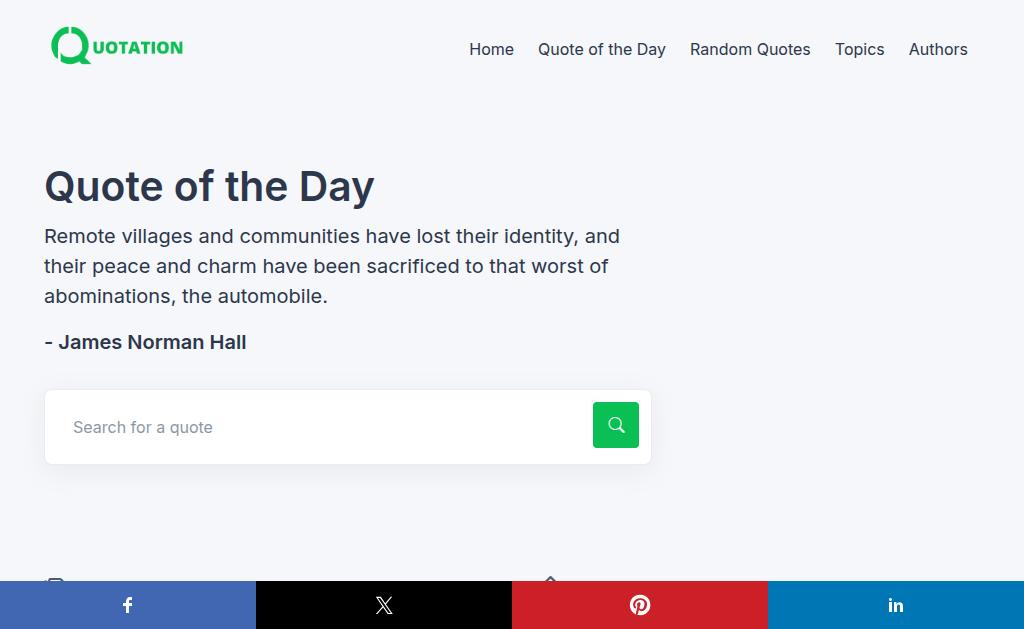Share the page on LinkedIn
This screenshot has width=1024, height=629.
896,605
